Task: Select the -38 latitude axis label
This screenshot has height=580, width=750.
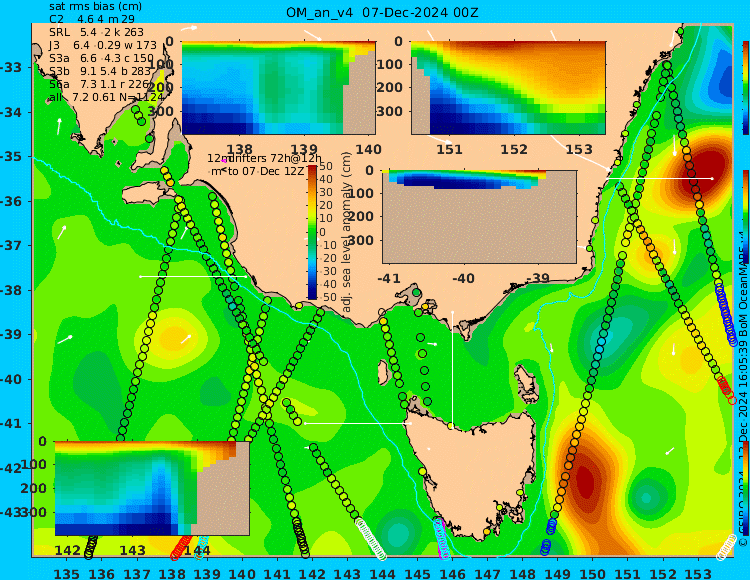Action: [x=10, y=290]
